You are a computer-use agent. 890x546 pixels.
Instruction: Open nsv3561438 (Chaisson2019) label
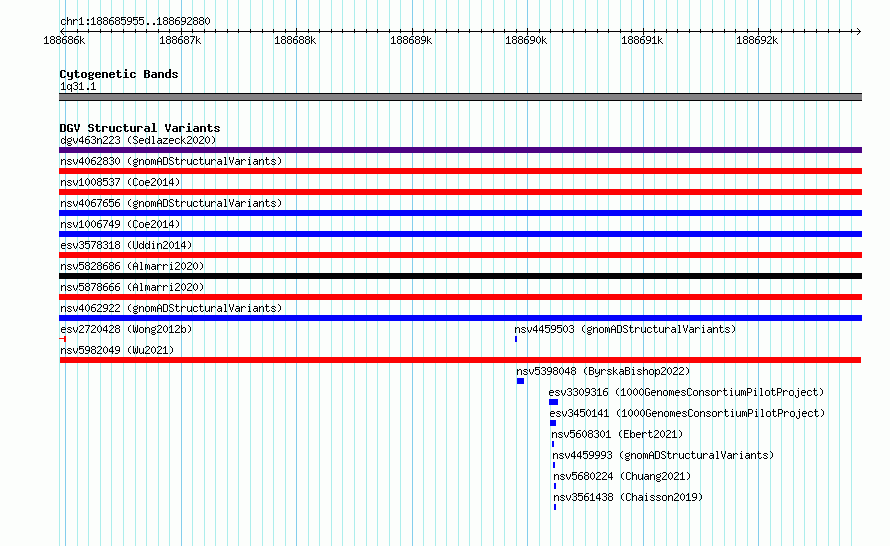click(x=628, y=497)
